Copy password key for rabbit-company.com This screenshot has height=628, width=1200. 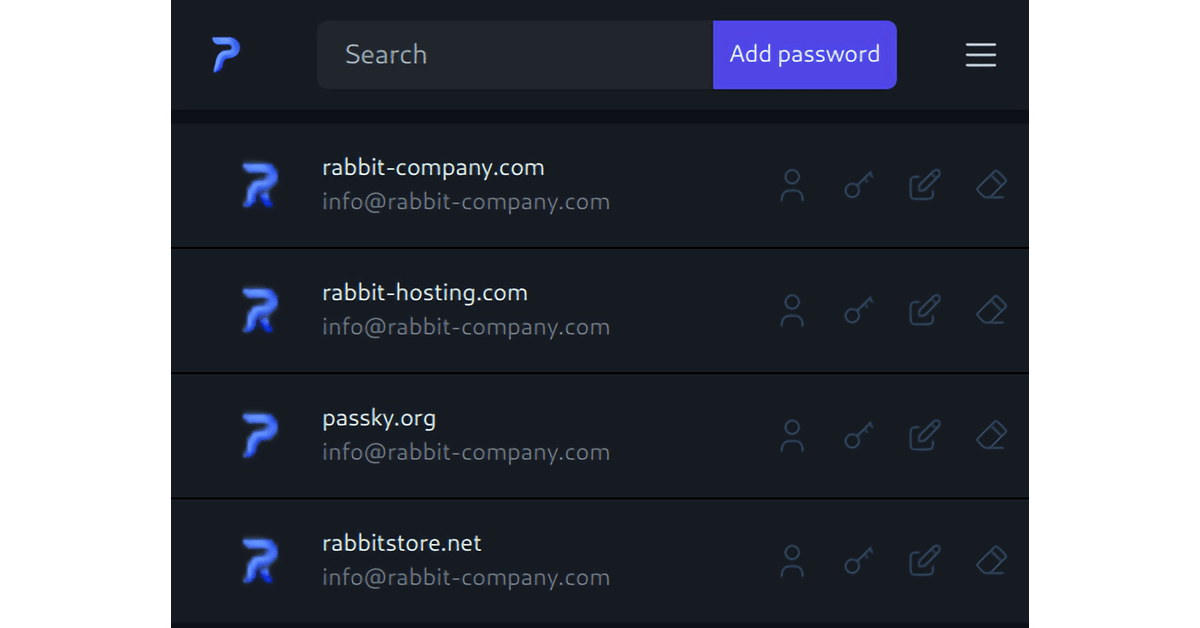pyautogui.click(x=858, y=185)
